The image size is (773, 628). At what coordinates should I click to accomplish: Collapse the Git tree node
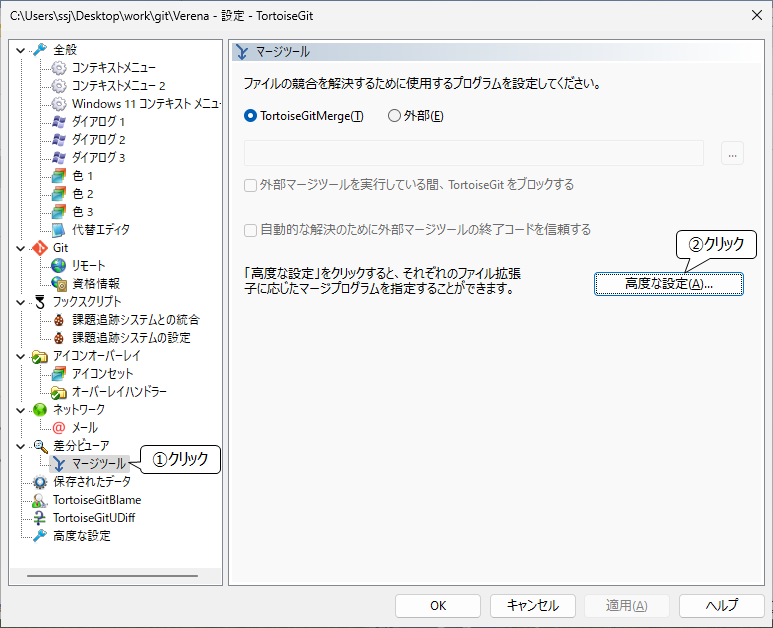click(x=21, y=248)
